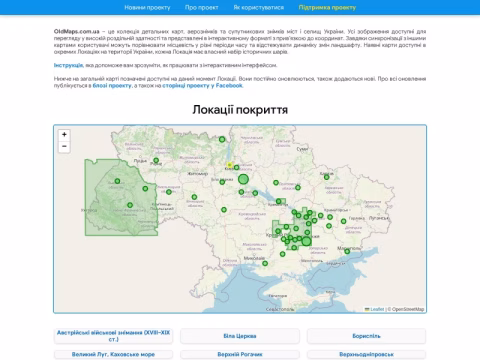
Task: Select the green marker at Кременчук
Action: click(x=279, y=201)
